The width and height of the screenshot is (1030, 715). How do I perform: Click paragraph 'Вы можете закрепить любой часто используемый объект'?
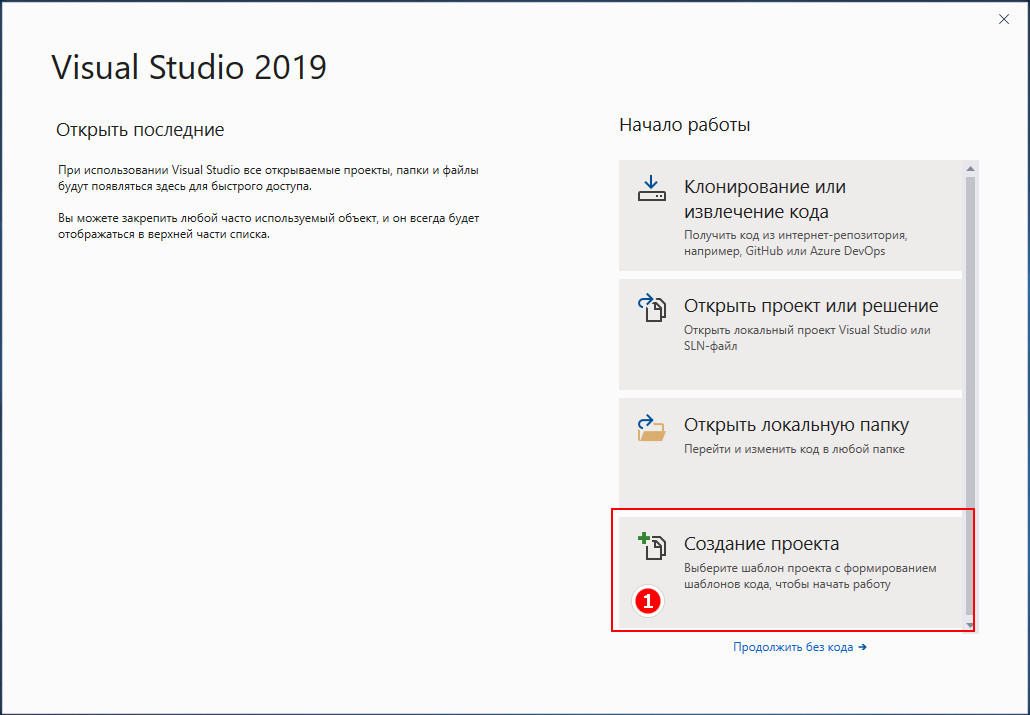(x=268, y=225)
